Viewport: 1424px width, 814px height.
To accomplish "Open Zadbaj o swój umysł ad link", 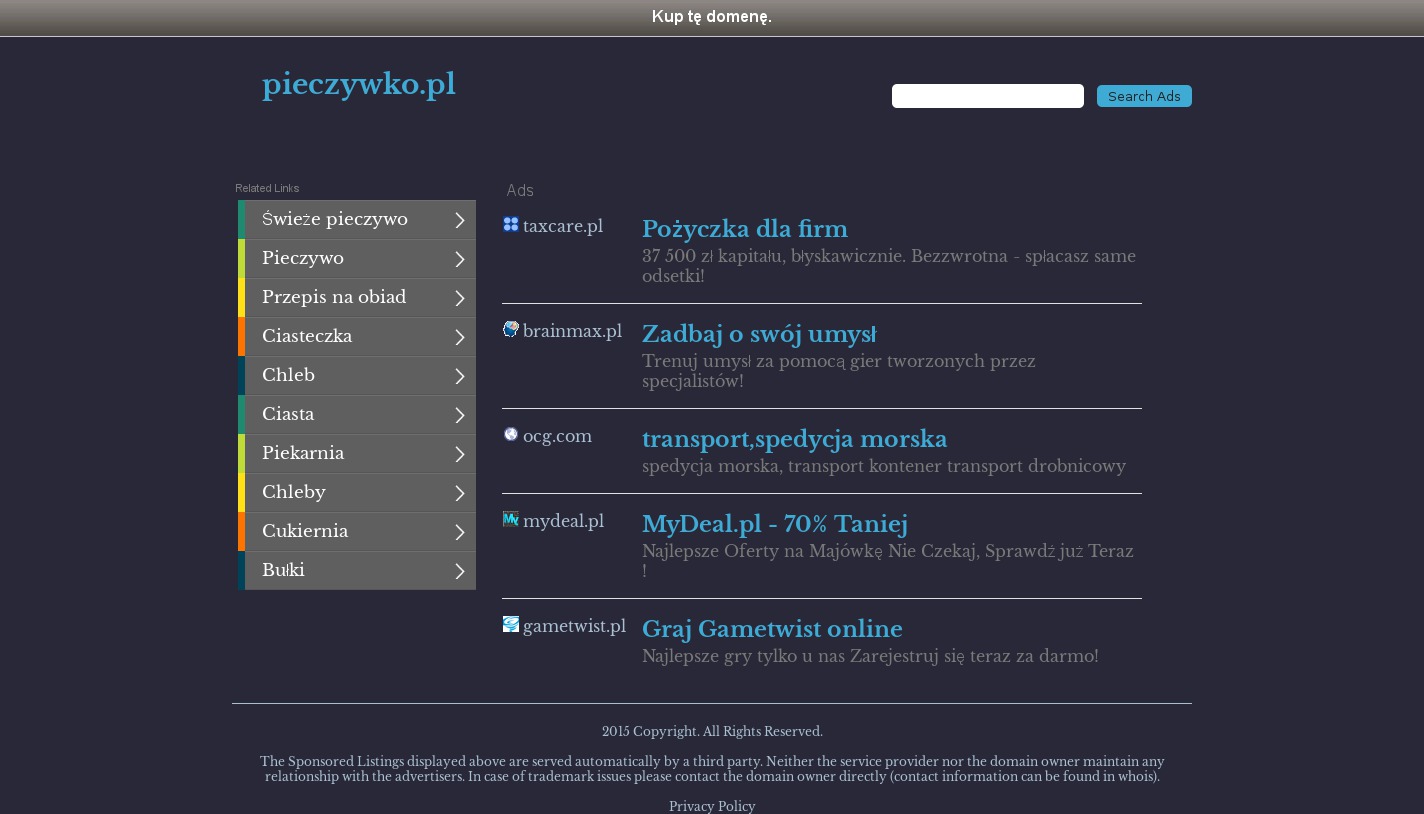I will 758,335.
